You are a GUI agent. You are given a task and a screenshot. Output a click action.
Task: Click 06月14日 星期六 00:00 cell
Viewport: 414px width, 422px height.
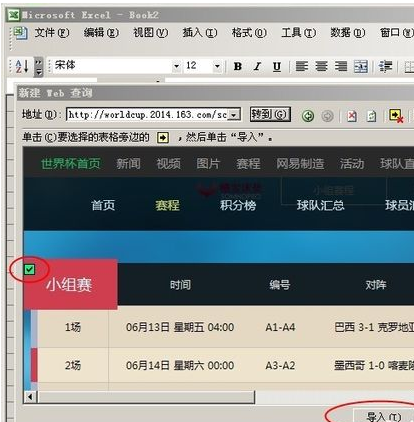[180, 365]
